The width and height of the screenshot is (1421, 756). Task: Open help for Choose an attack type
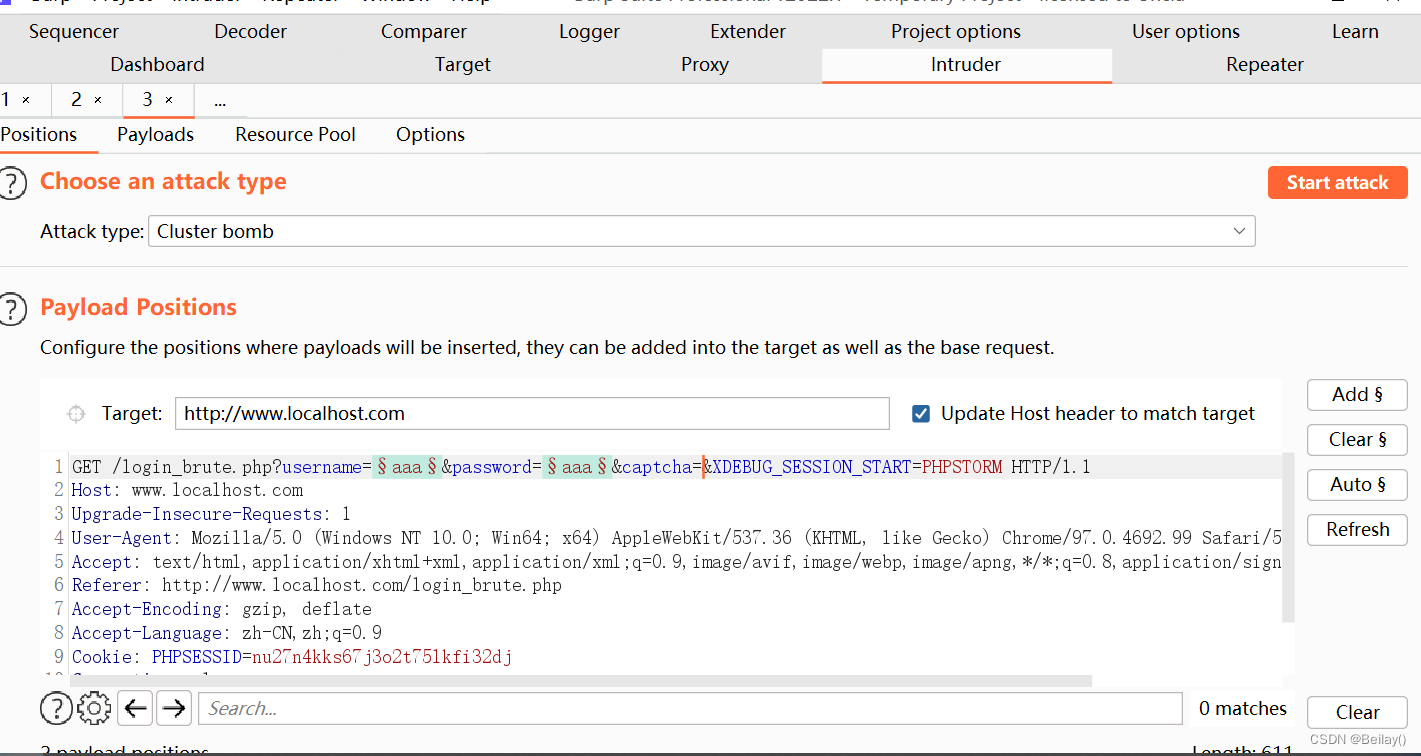pos(11,183)
